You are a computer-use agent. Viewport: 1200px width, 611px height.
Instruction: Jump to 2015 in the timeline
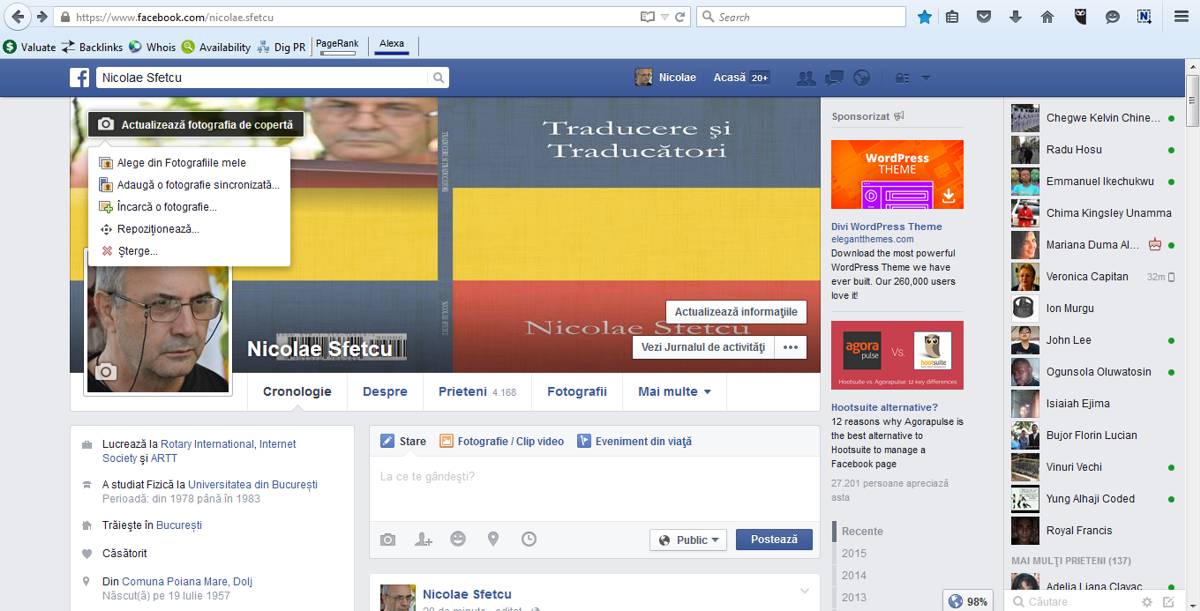click(854, 553)
